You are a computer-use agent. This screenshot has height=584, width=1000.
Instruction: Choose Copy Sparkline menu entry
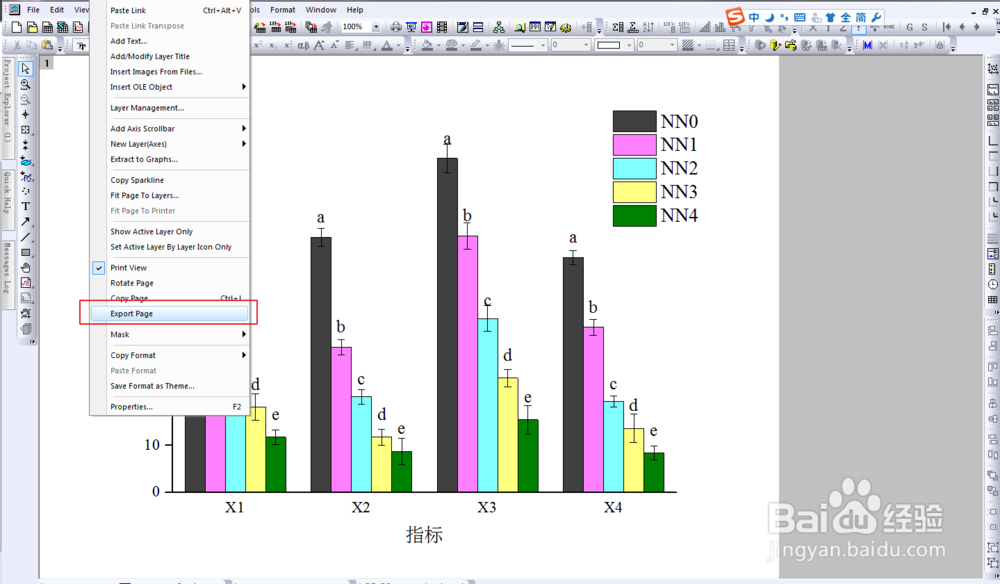[170, 180]
